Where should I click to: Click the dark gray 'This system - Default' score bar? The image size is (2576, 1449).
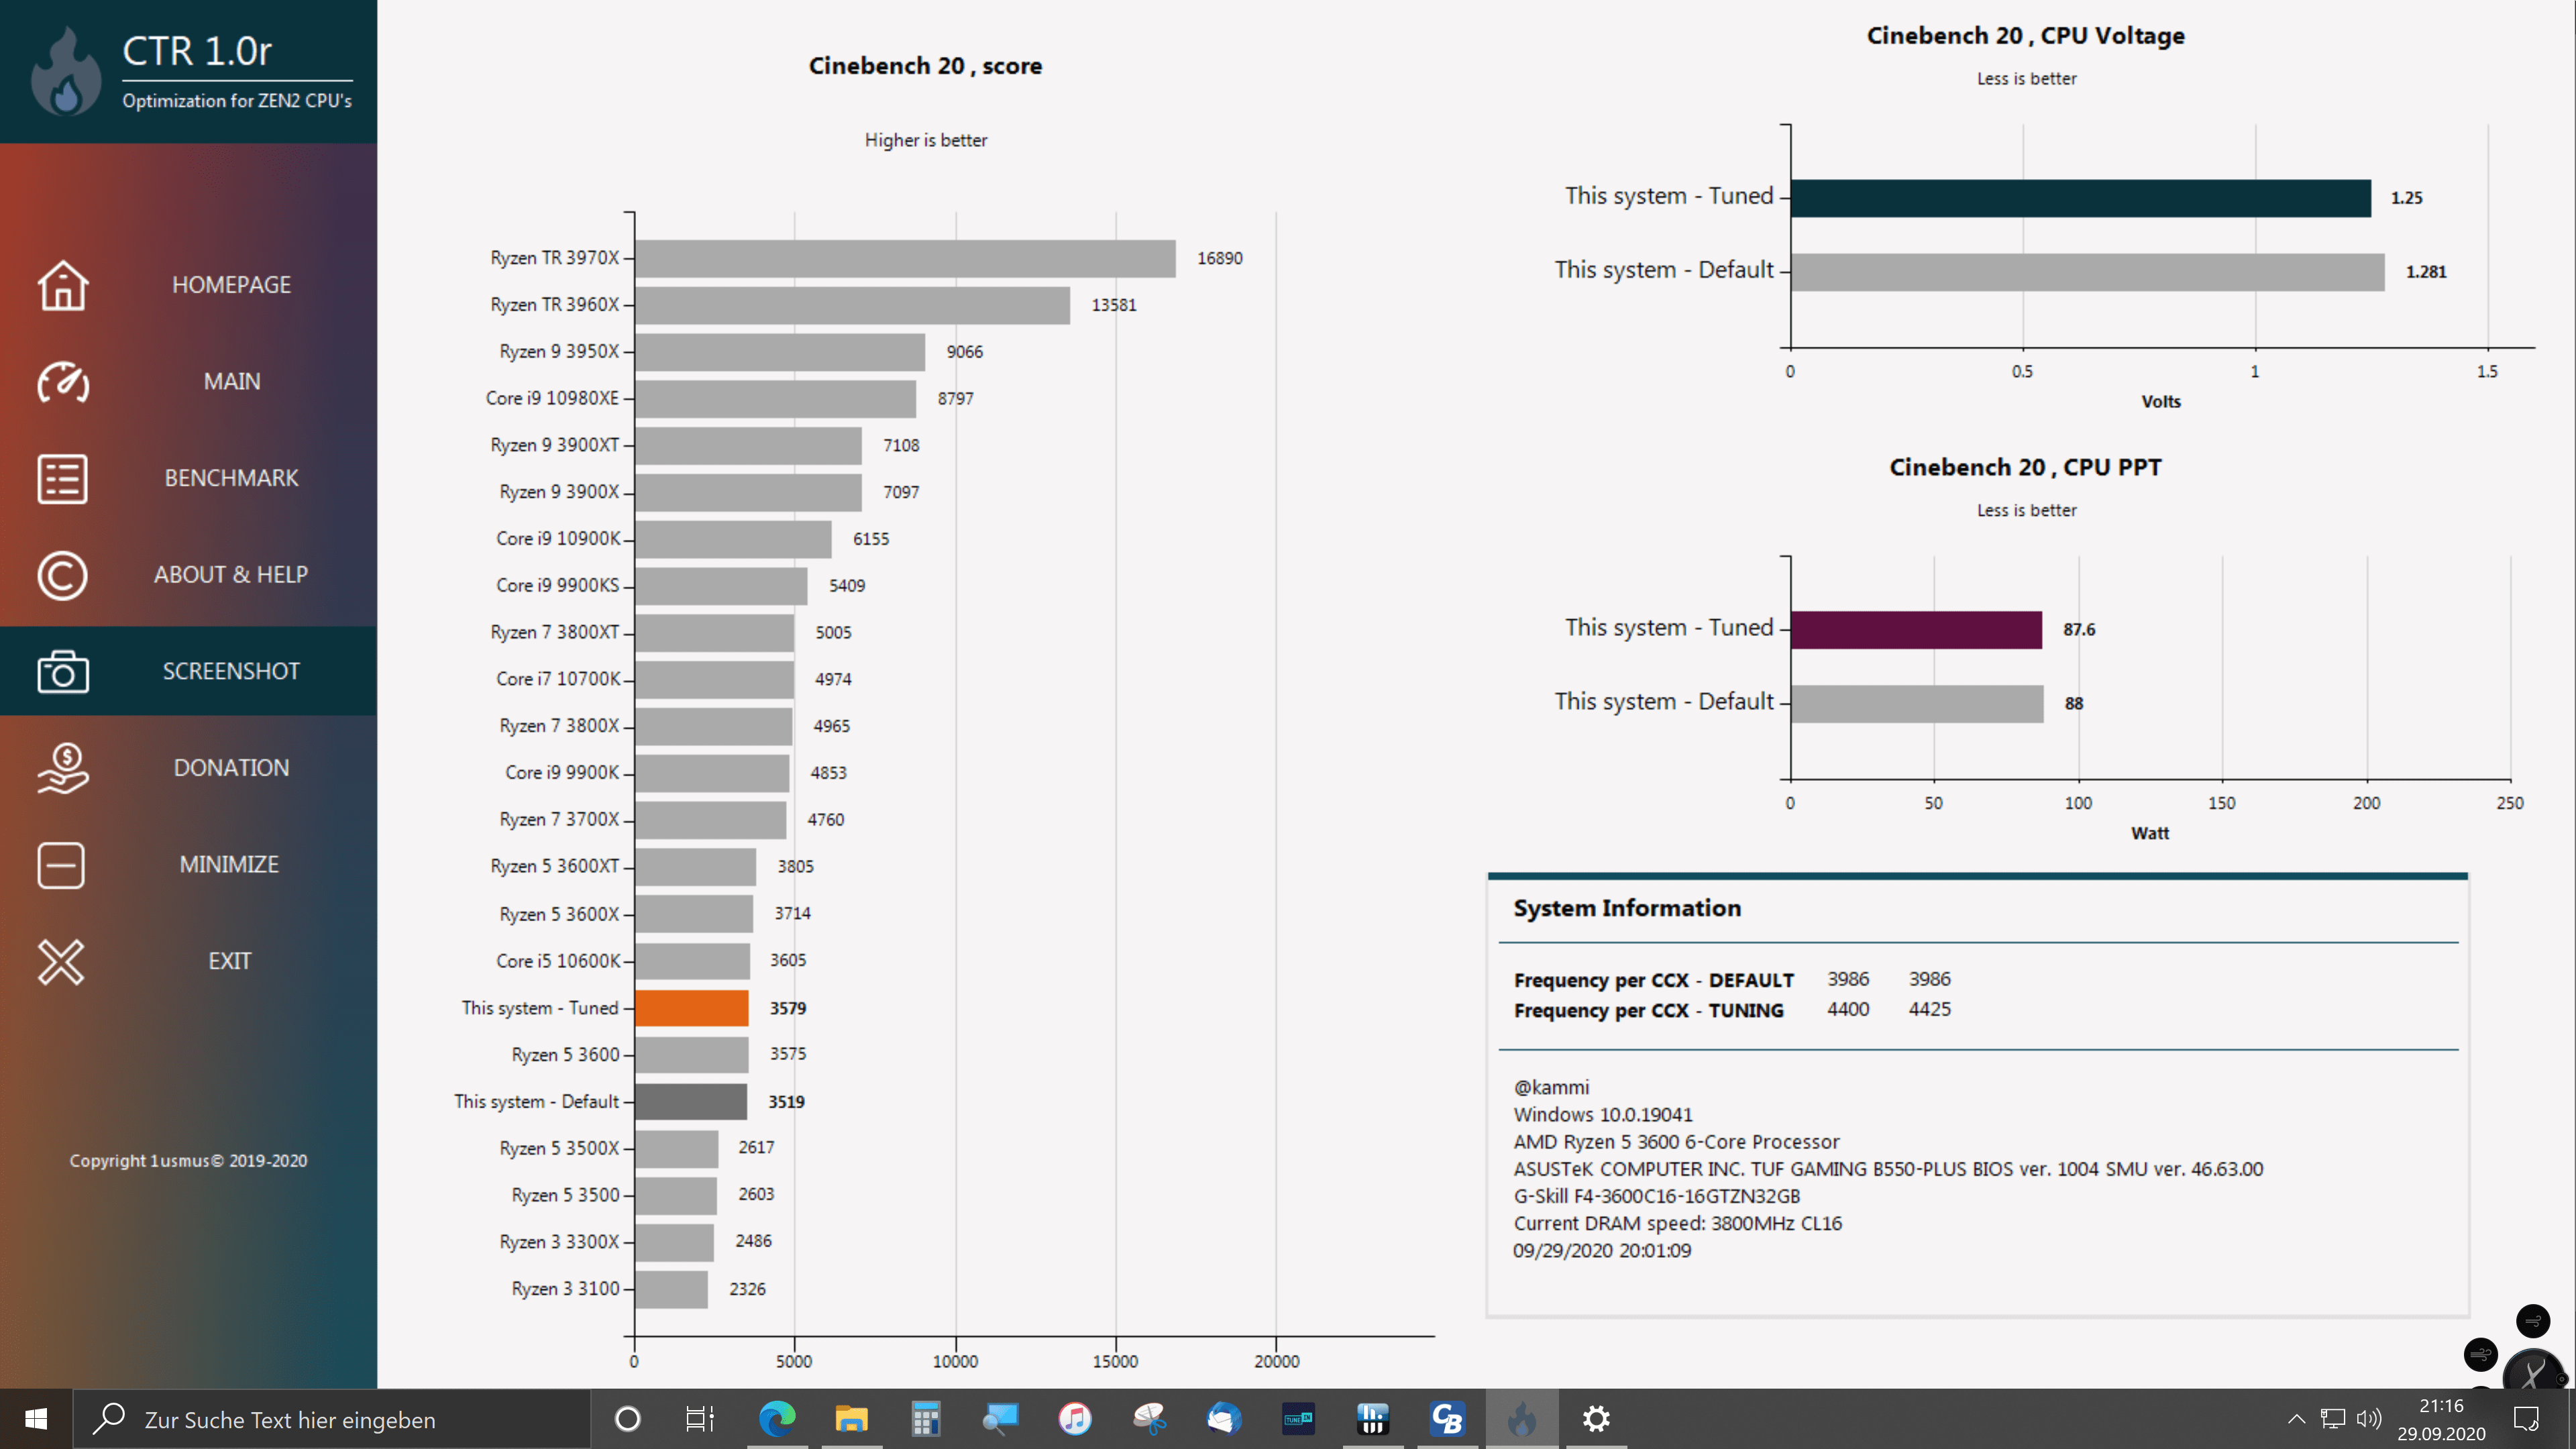691,1101
